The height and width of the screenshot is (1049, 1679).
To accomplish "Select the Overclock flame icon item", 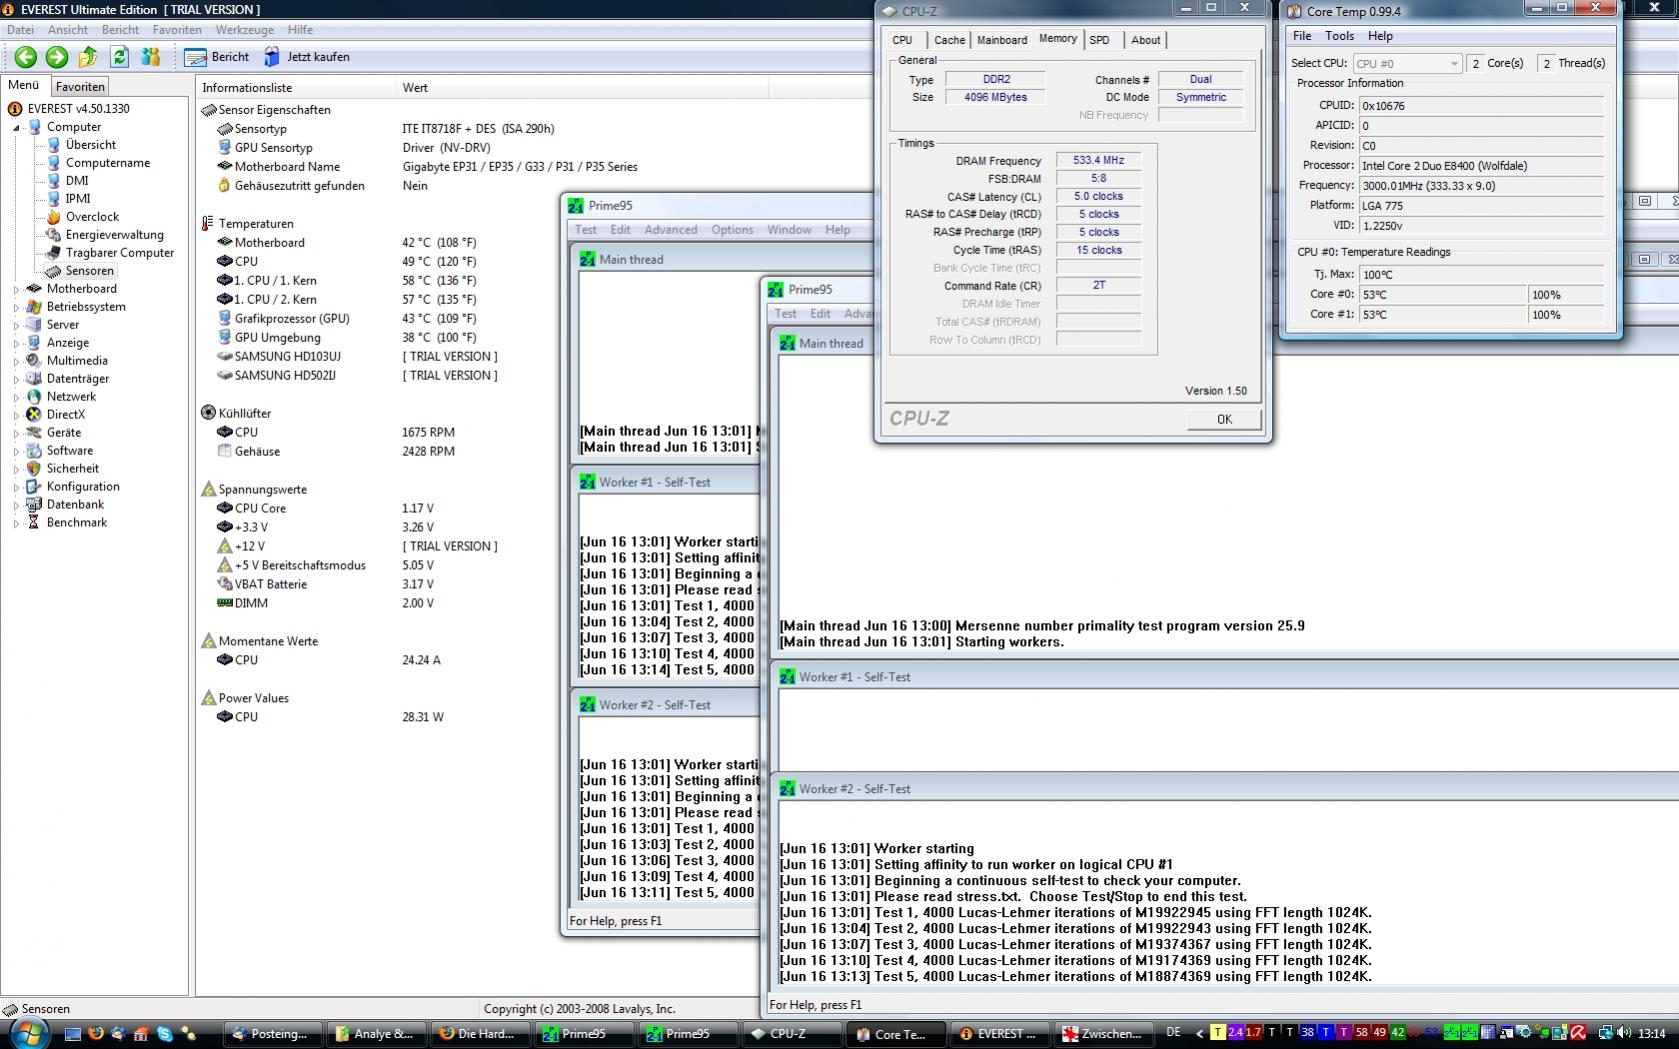I will pos(54,217).
